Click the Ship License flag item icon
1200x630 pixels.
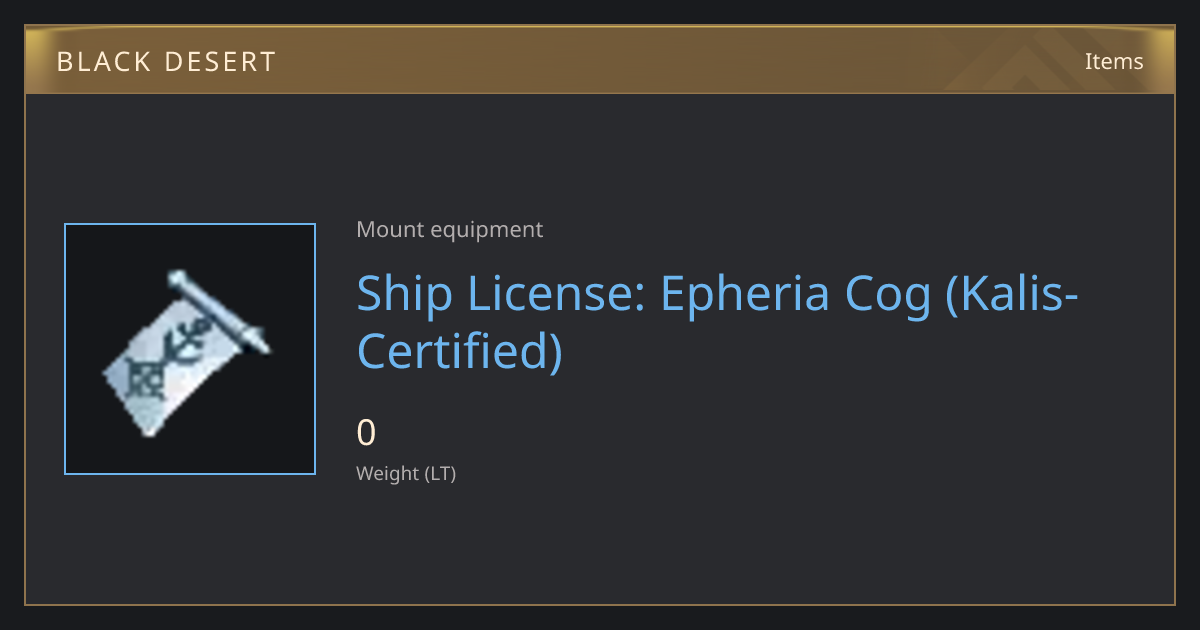[x=187, y=353]
